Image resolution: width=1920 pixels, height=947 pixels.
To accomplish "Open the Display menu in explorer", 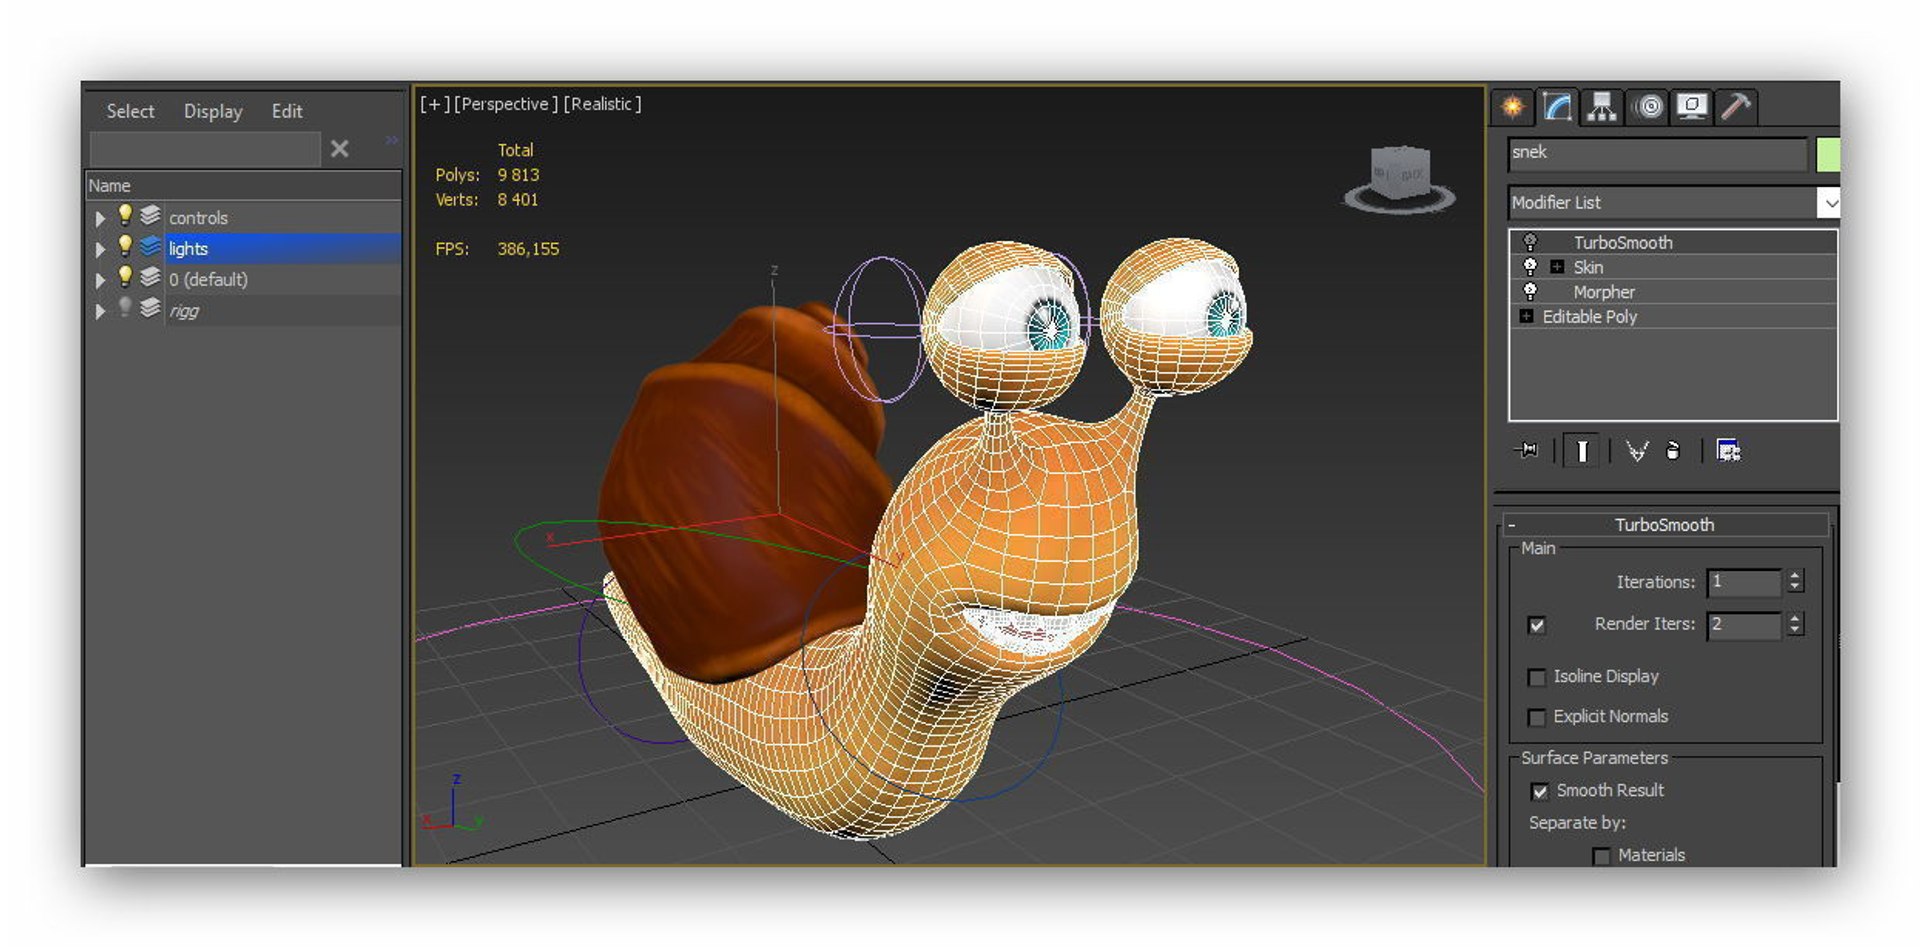I will [213, 111].
